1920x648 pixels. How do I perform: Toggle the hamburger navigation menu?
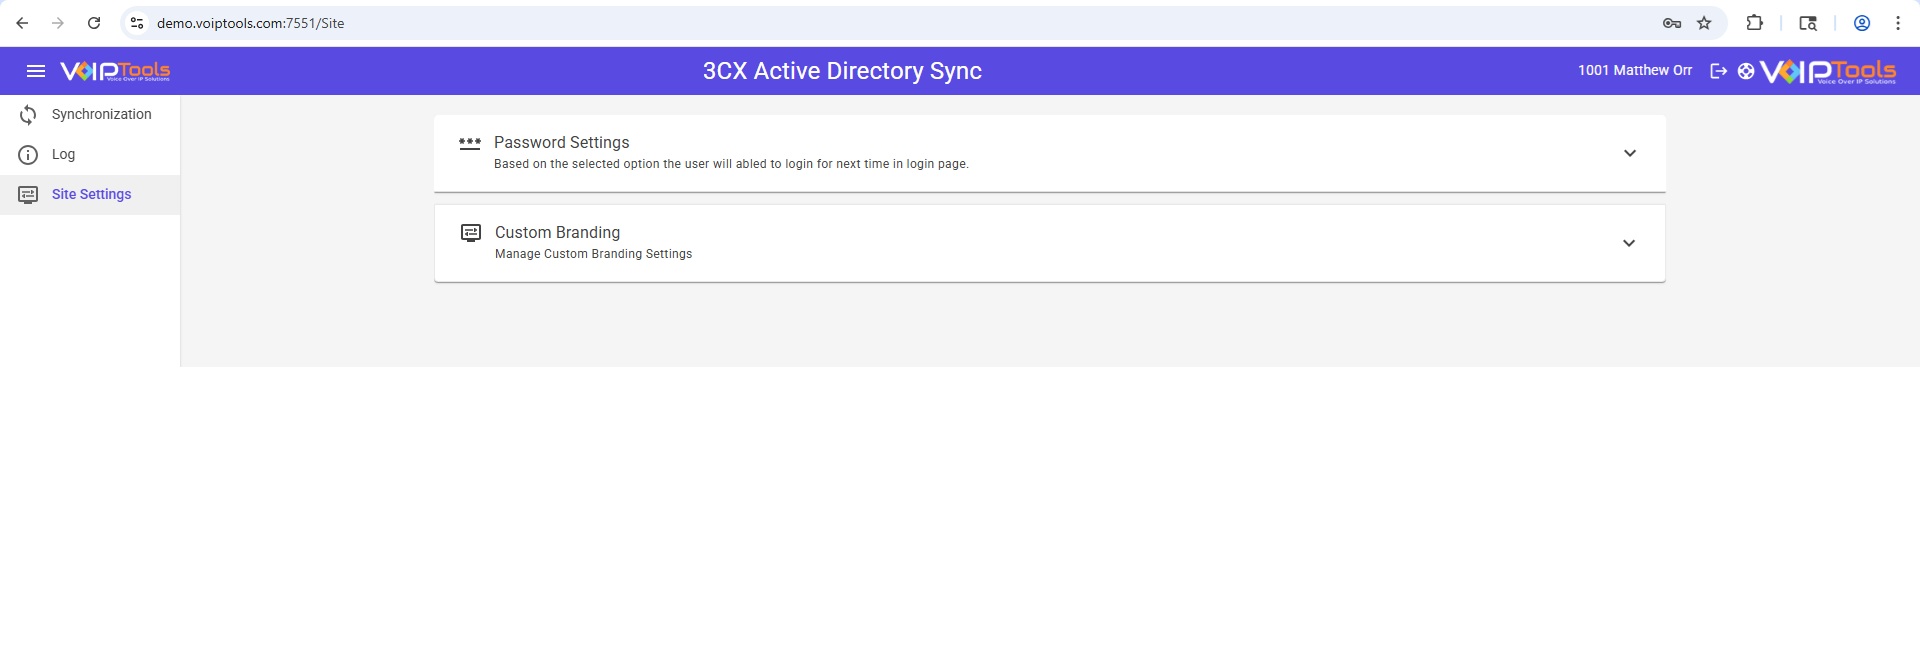point(36,71)
